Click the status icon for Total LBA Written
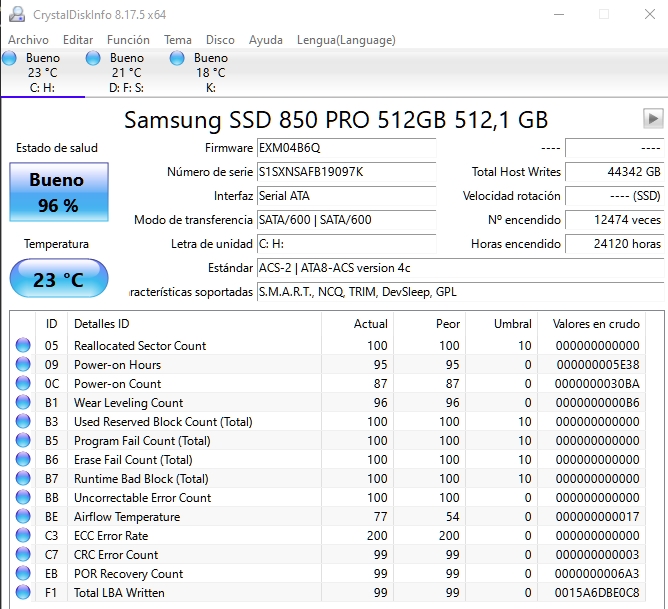The image size is (668, 609). (x=23, y=592)
